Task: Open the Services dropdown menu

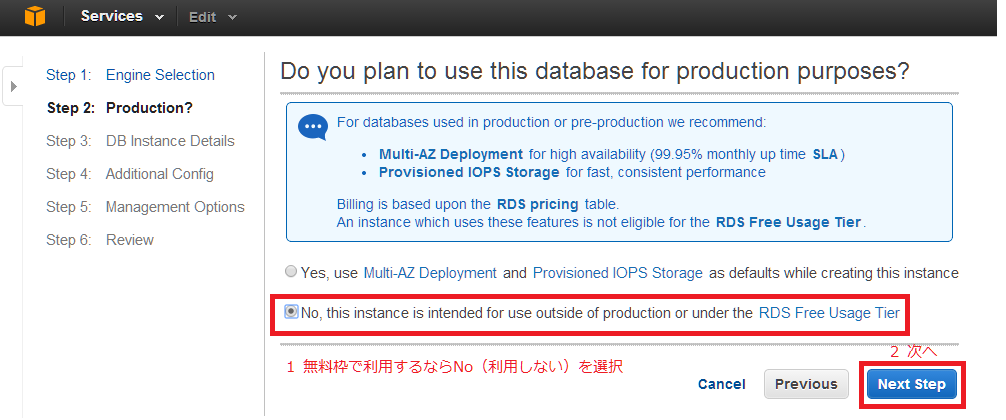Action: coord(125,17)
